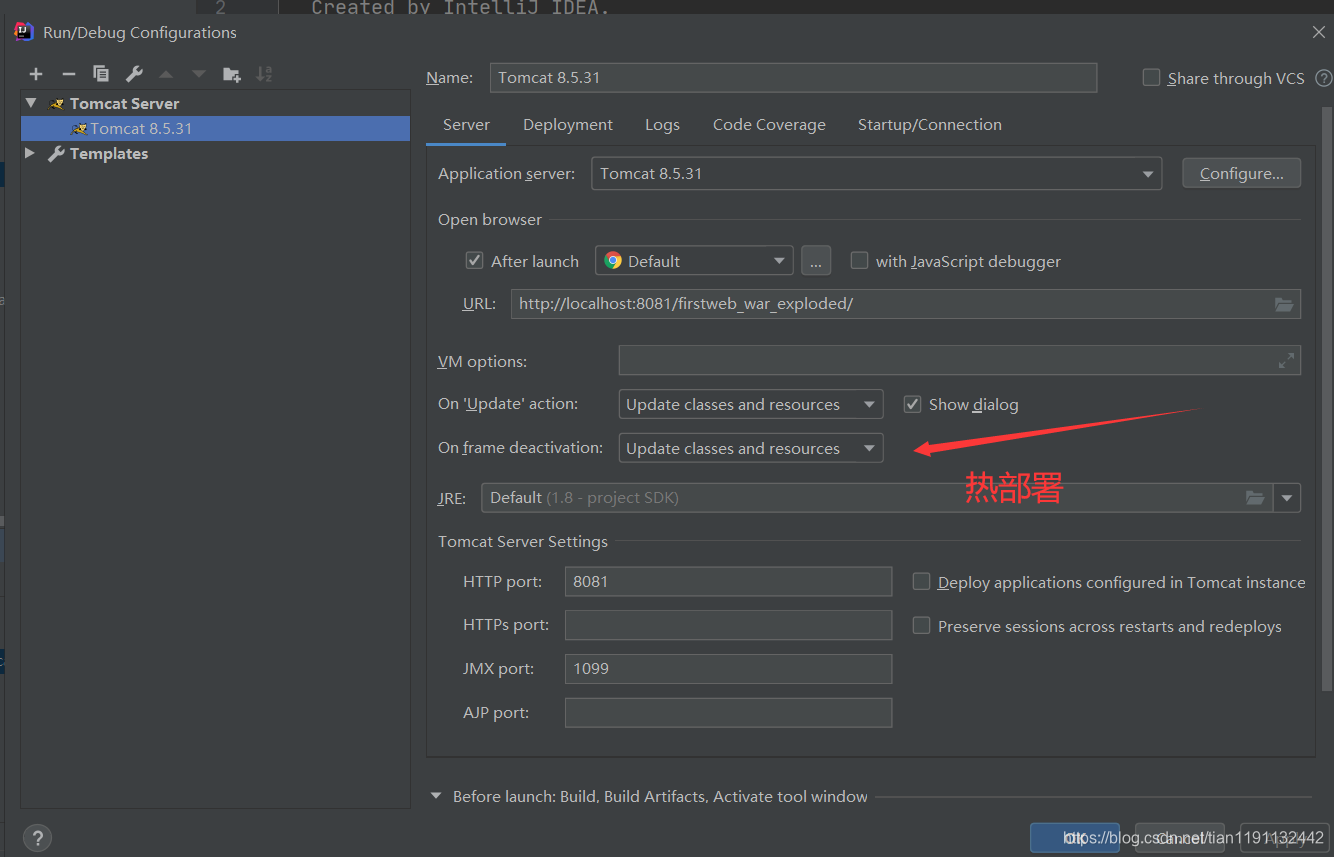Image resolution: width=1334 pixels, height=857 pixels.
Task: Open edit templates wrench icon
Action: 134,74
